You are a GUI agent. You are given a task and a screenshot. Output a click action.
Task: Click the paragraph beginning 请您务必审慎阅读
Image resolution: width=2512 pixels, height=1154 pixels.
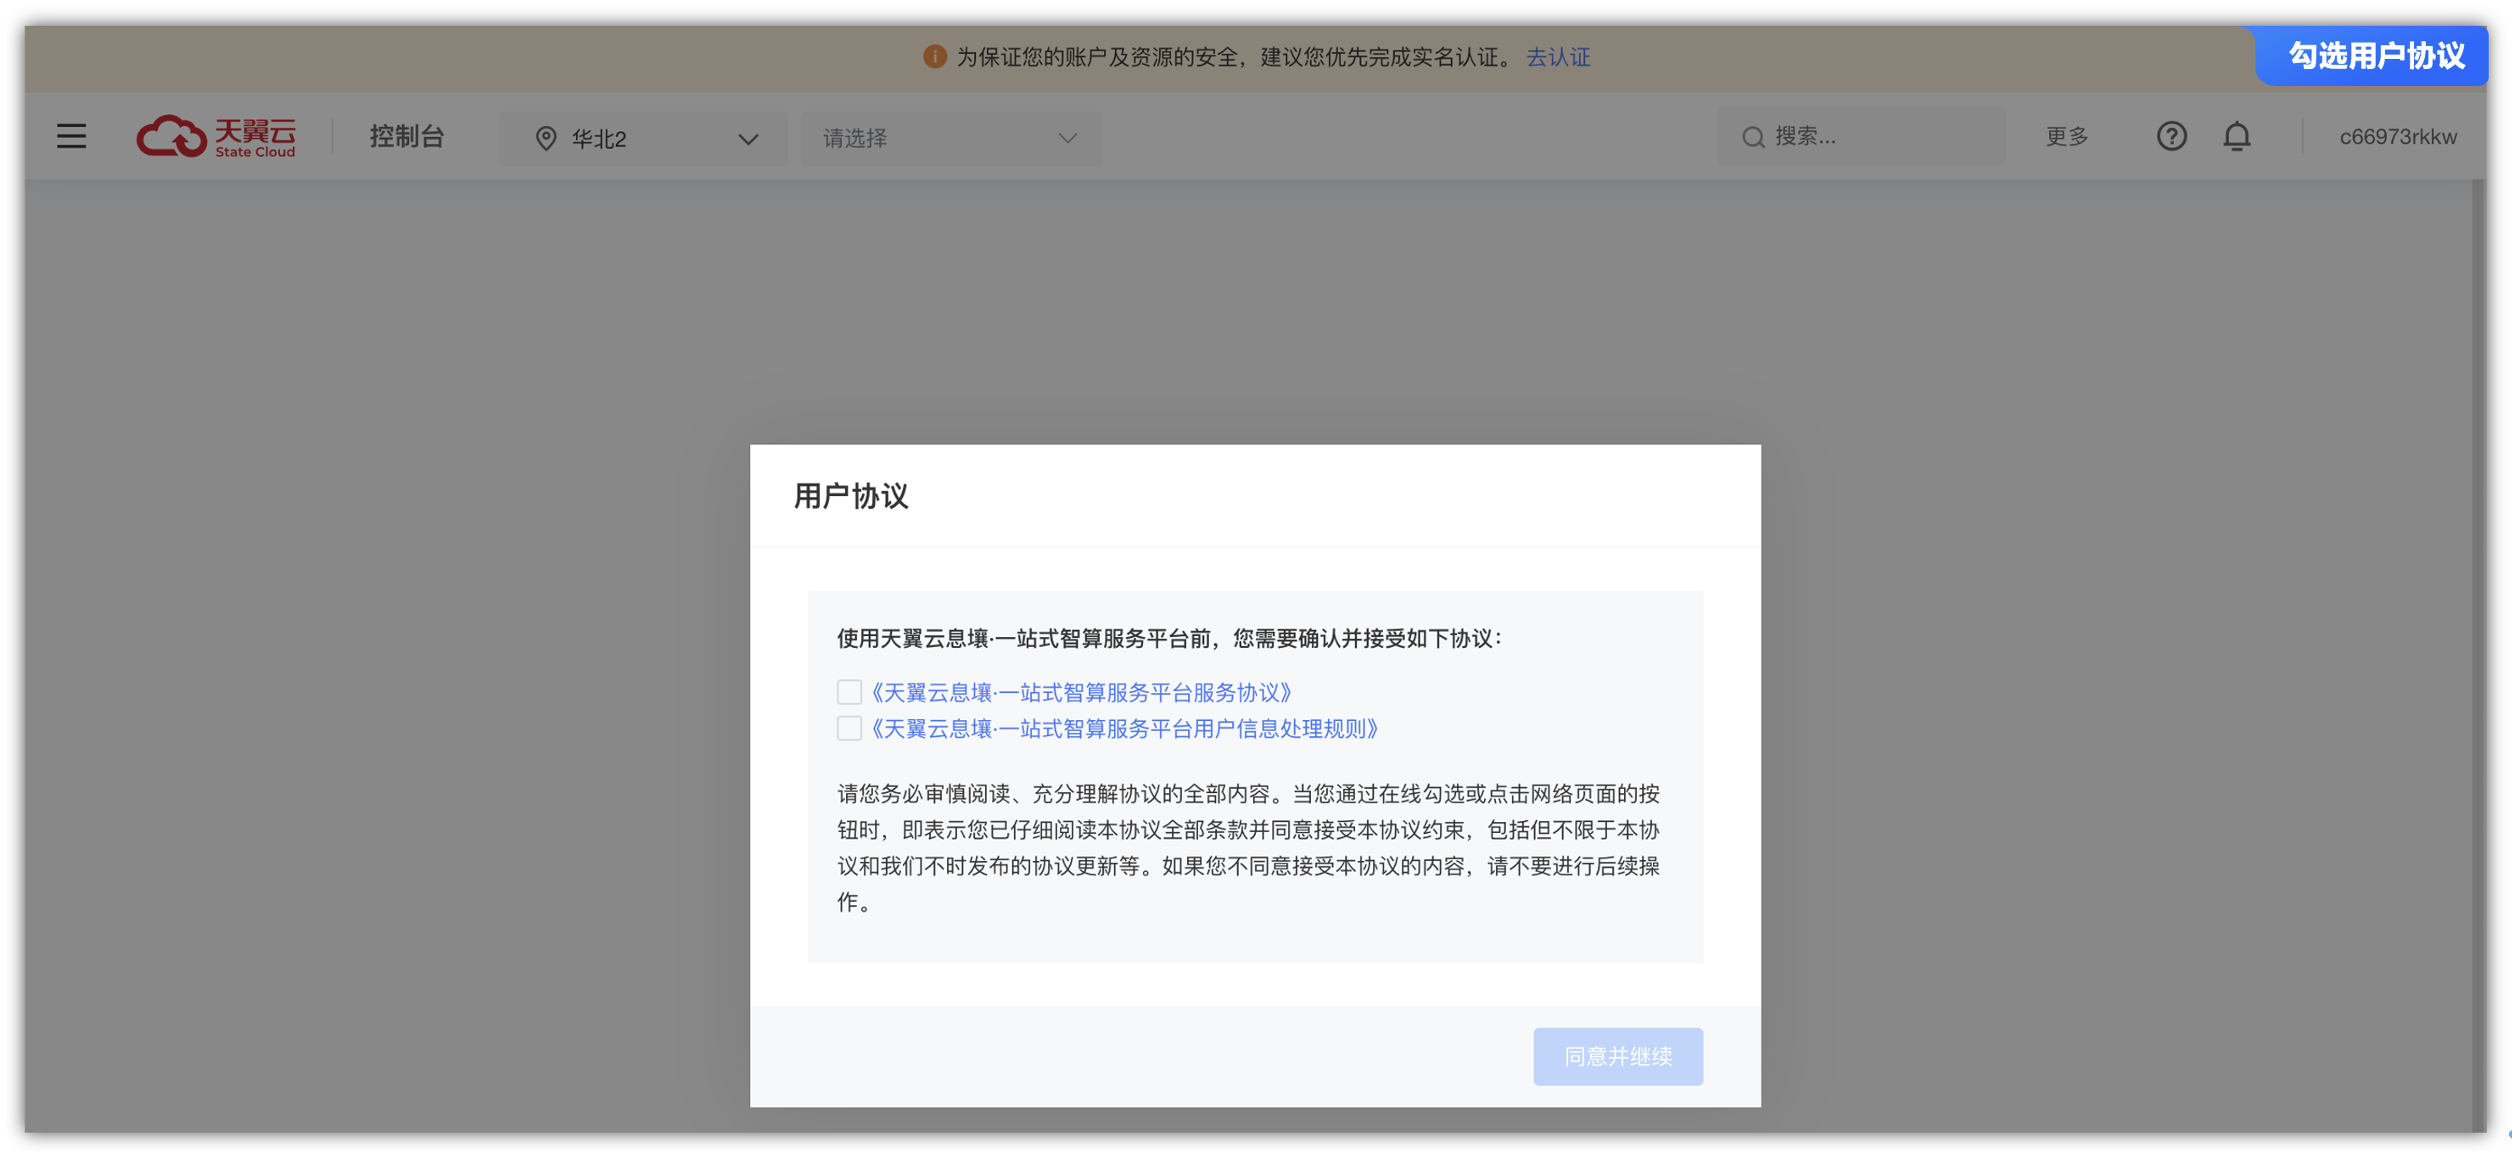point(1248,847)
